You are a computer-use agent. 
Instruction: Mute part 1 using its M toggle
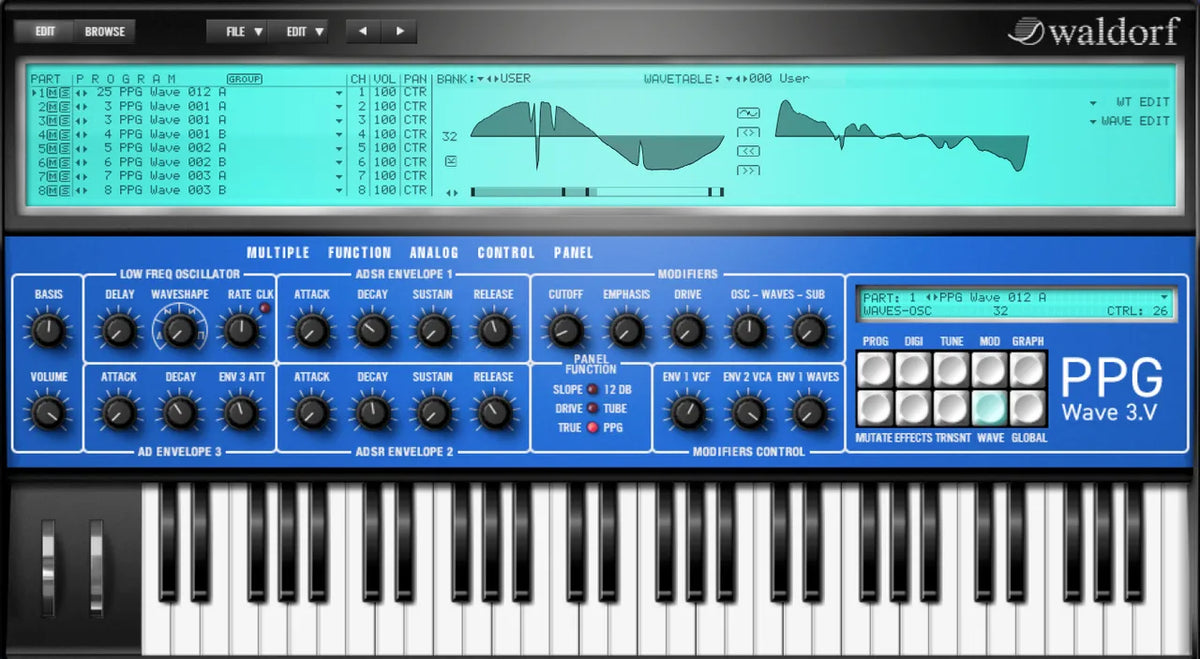51,93
